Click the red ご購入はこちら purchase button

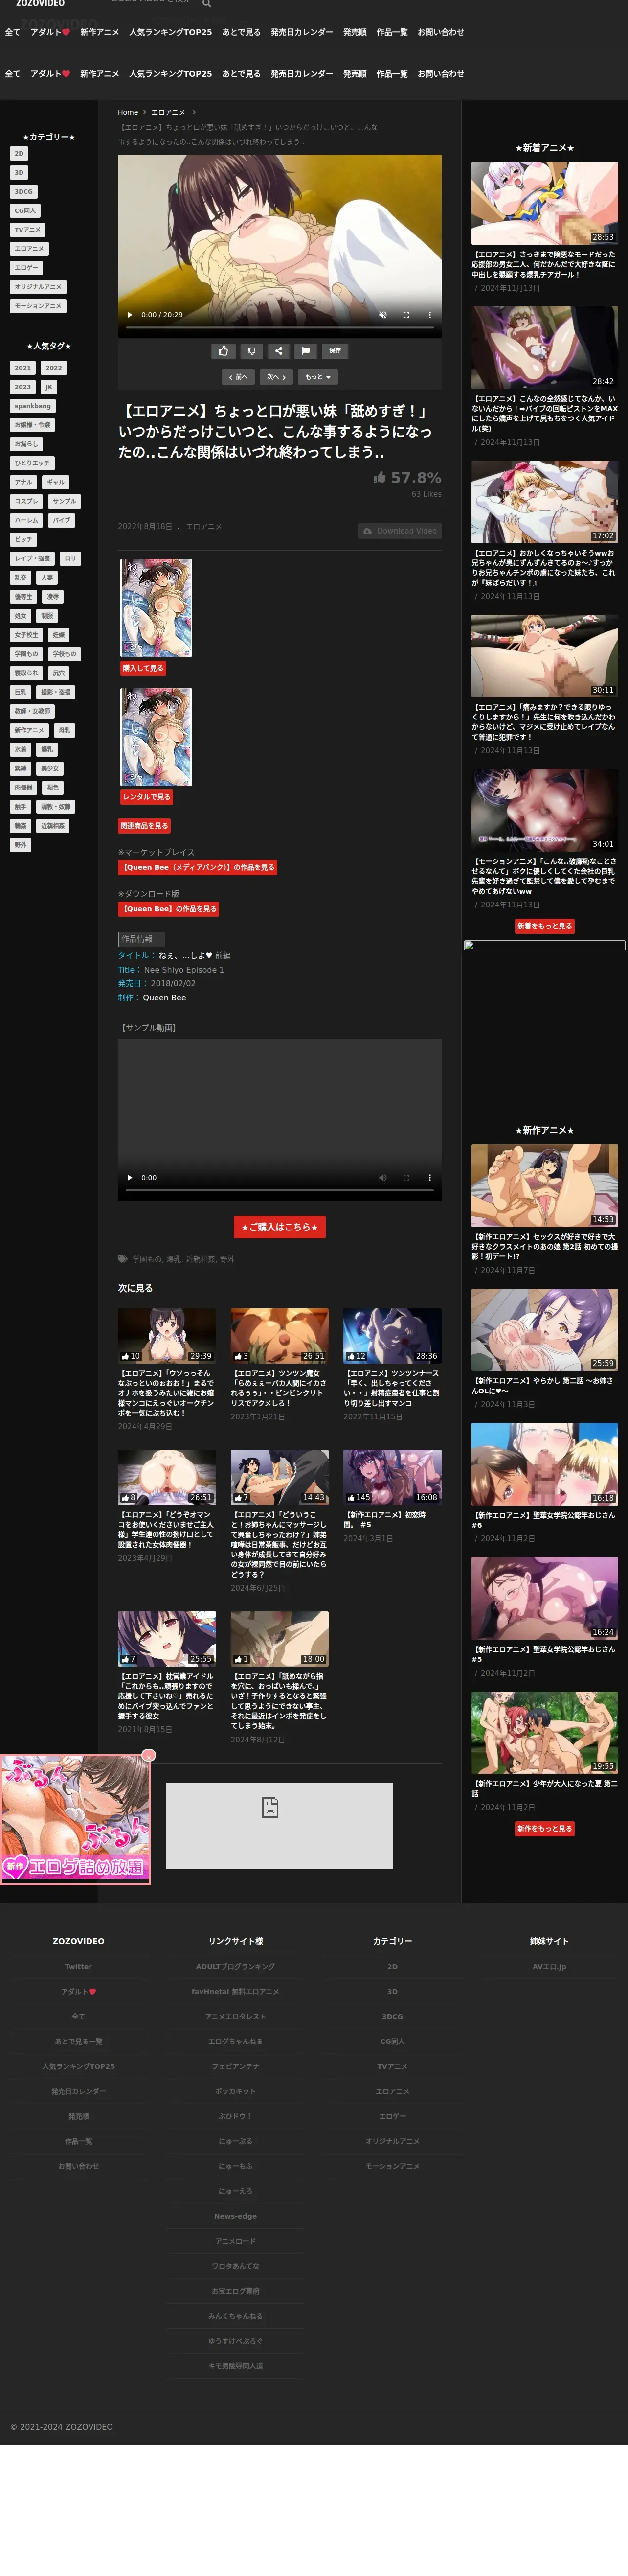point(279,1227)
